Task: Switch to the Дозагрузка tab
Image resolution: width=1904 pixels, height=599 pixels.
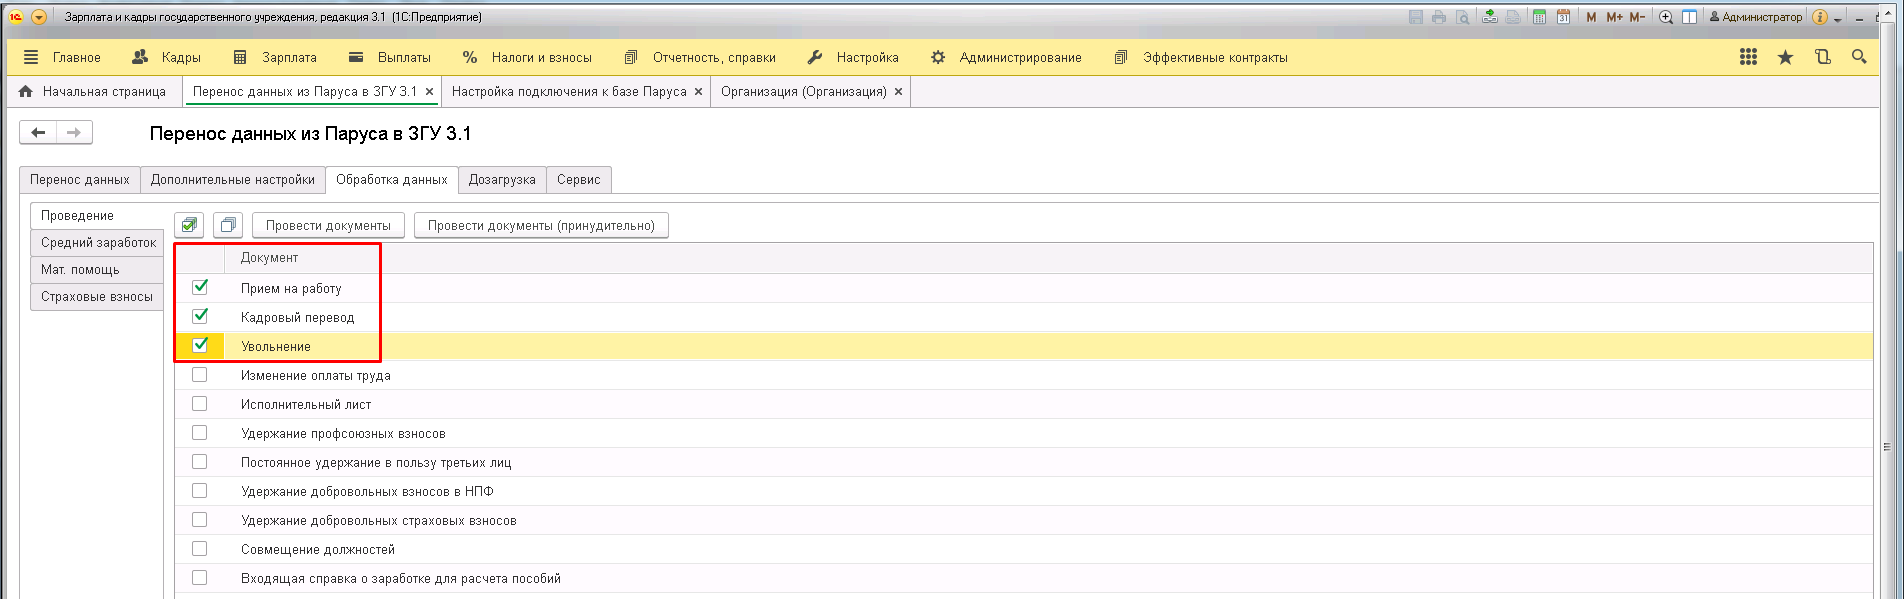Action: point(502,180)
